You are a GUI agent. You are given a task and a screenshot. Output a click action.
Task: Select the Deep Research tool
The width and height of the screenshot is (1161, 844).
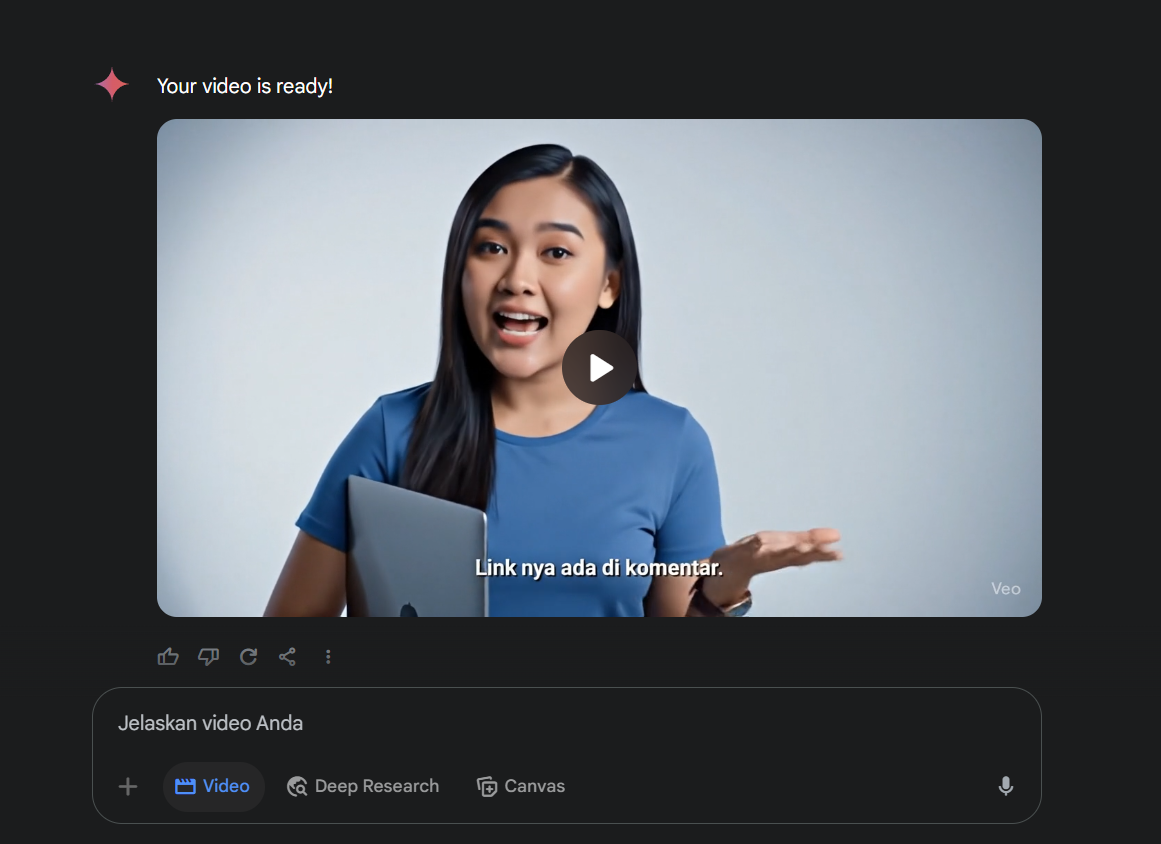pyautogui.click(x=363, y=786)
